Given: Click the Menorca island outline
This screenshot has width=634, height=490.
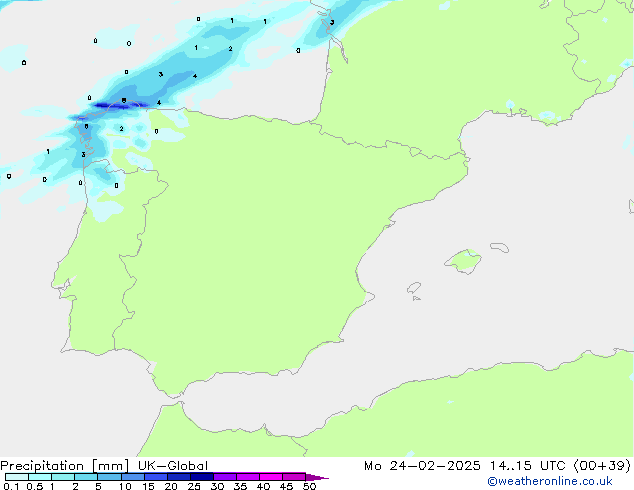Looking at the screenshot, I should click(500, 247).
